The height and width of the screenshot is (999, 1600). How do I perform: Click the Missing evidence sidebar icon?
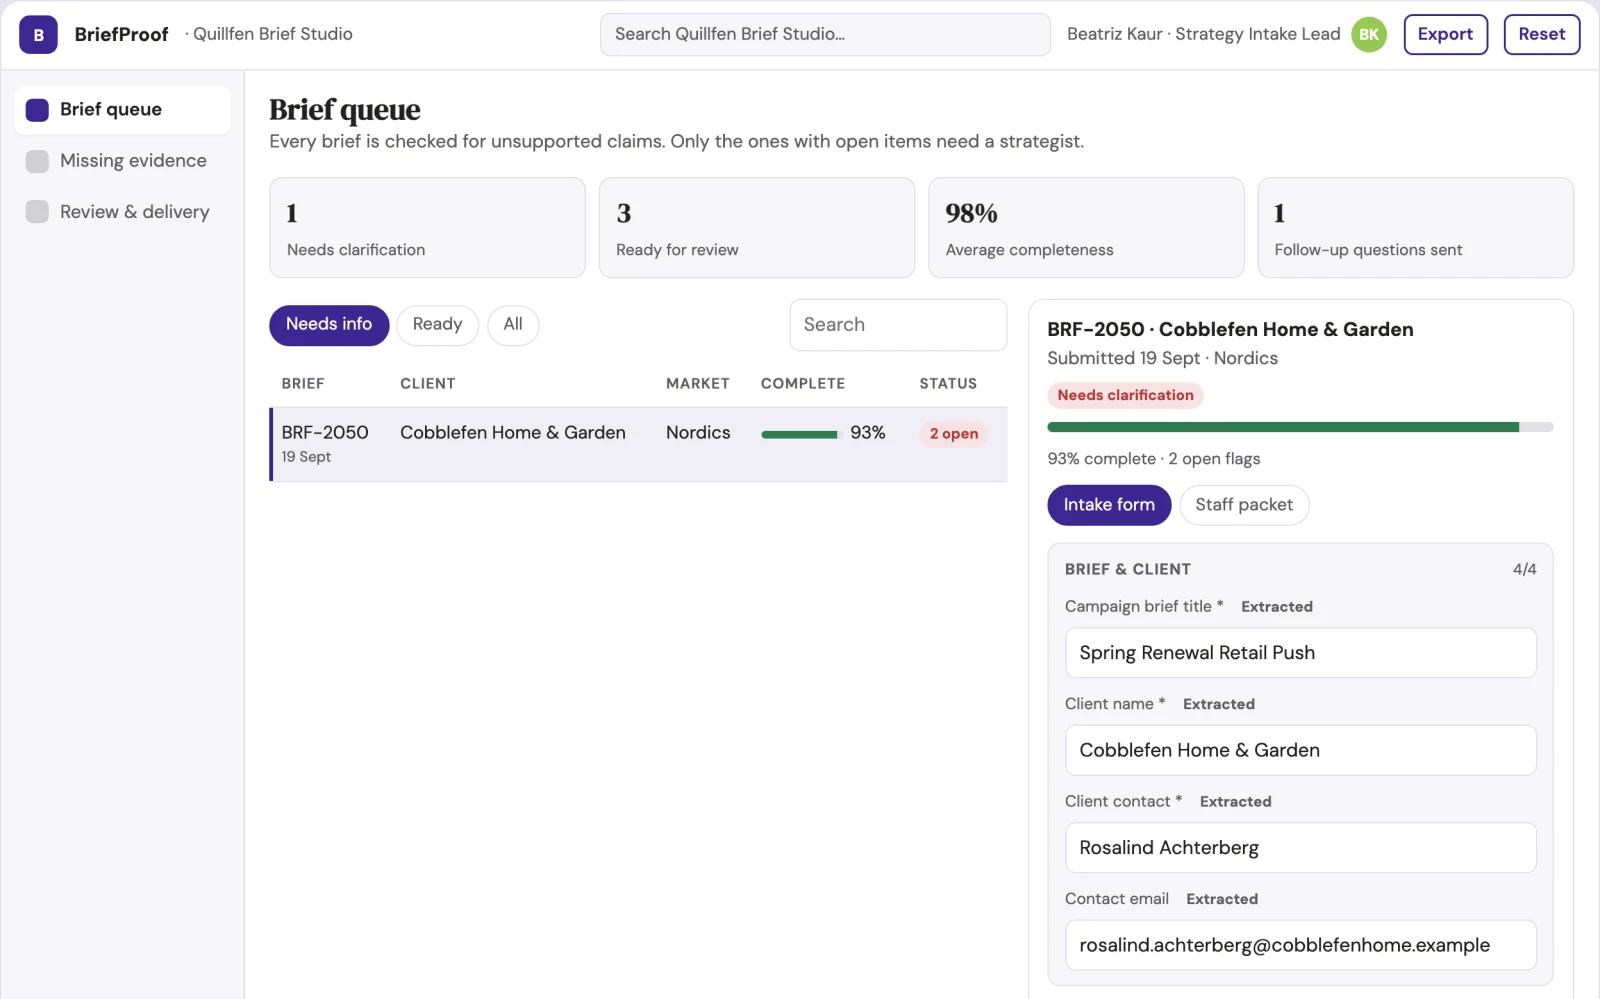pos(37,161)
